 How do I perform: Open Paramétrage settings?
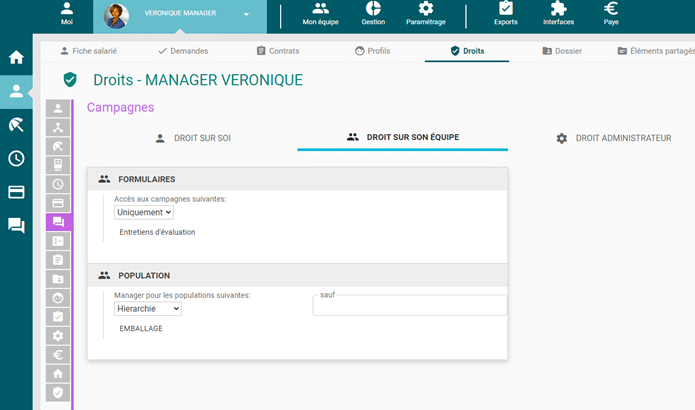tap(426, 14)
